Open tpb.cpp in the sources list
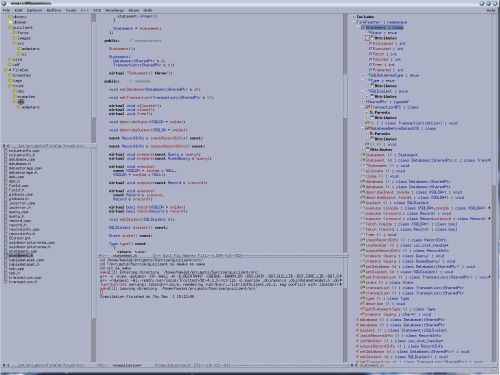The width and height of the screenshot is (500, 375). [16, 269]
